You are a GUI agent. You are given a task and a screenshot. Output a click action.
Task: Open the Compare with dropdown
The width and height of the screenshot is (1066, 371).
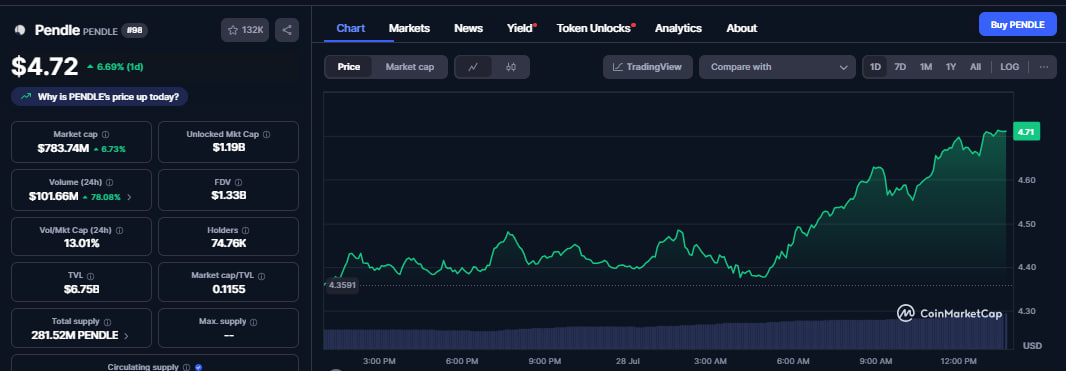tap(777, 67)
